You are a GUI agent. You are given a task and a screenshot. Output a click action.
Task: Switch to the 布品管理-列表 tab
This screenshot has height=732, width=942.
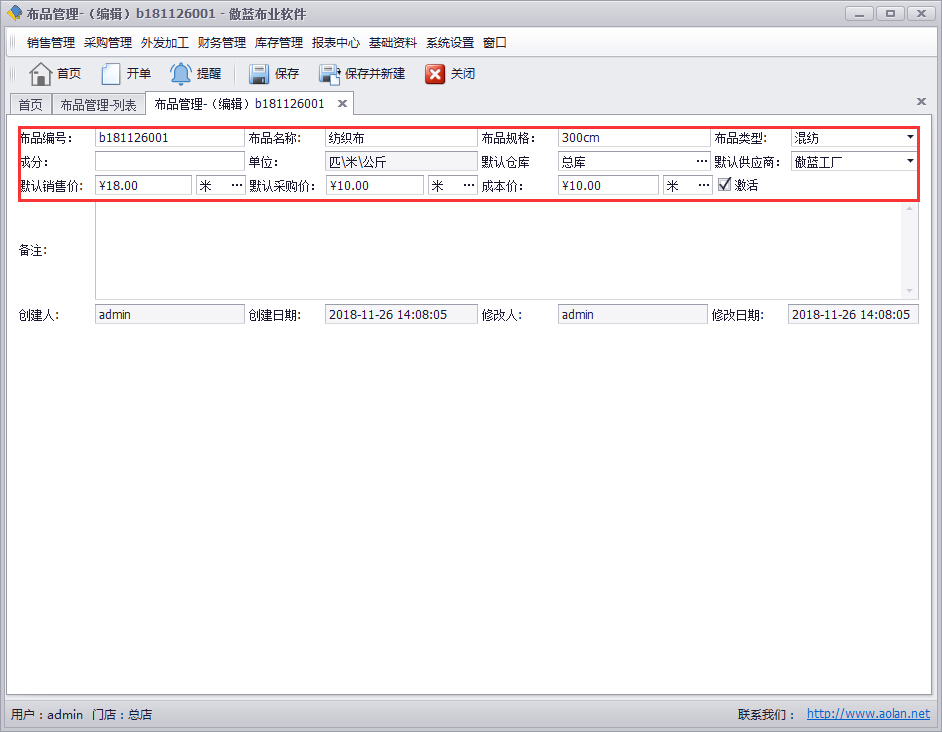coord(98,105)
